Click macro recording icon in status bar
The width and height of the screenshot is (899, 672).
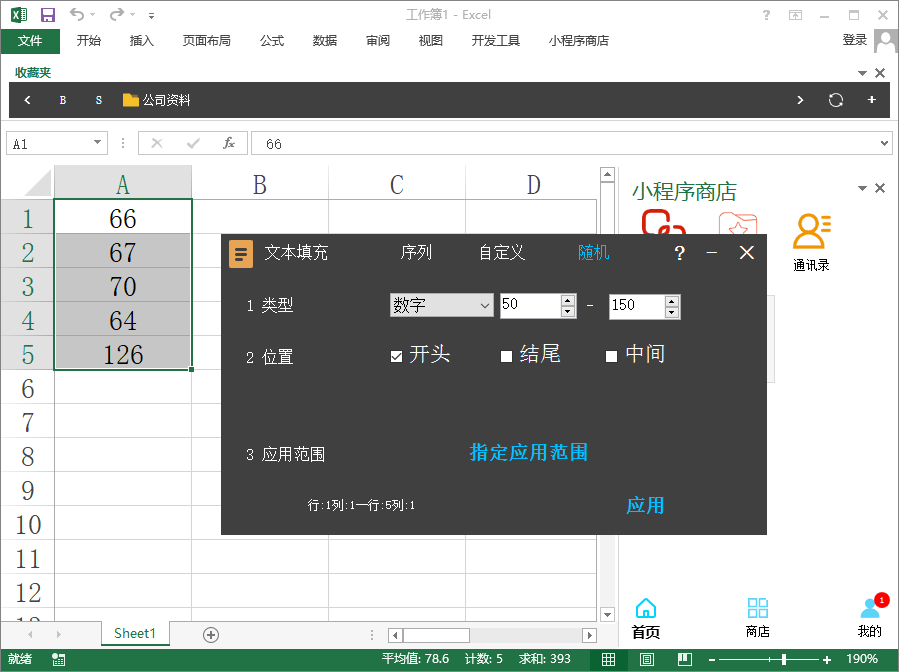(58, 659)
